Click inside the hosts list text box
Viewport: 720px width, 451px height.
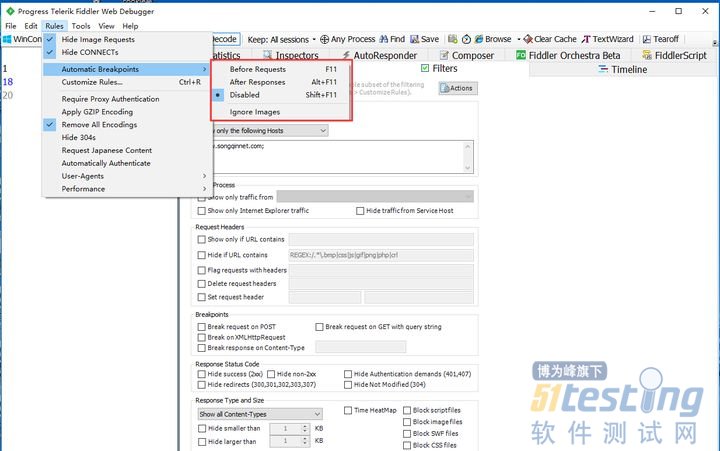pos(342,157)
